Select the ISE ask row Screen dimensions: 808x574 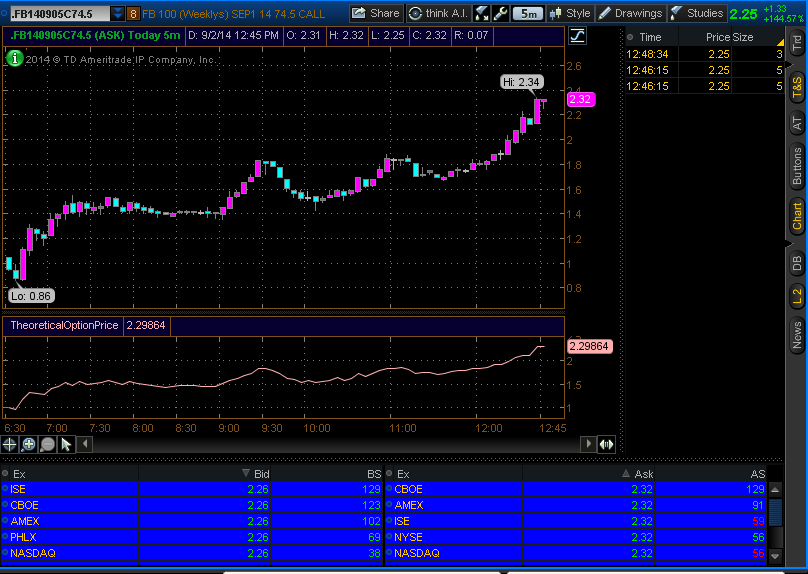click(576, 521)
